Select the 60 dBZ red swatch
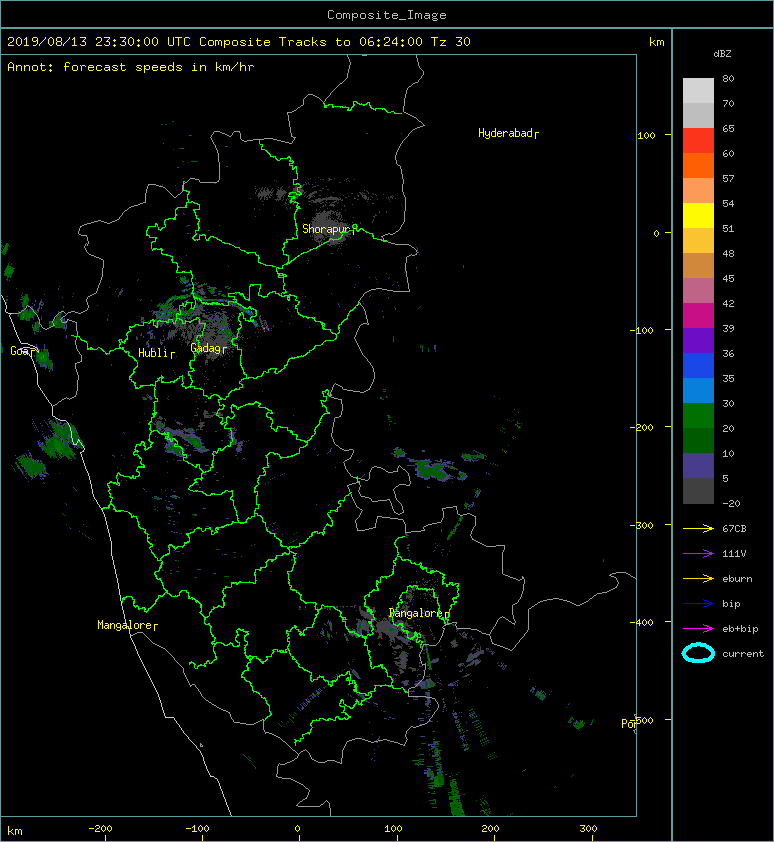 coord(698,140)
